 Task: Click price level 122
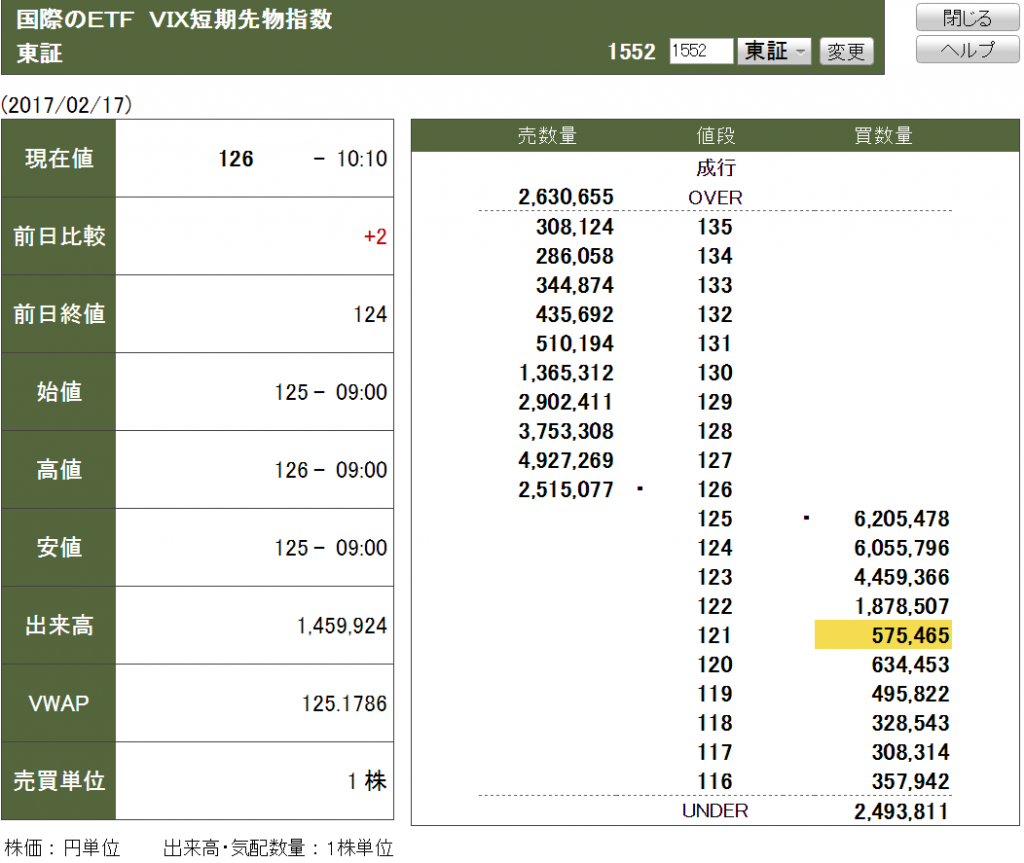coord(715,606)
